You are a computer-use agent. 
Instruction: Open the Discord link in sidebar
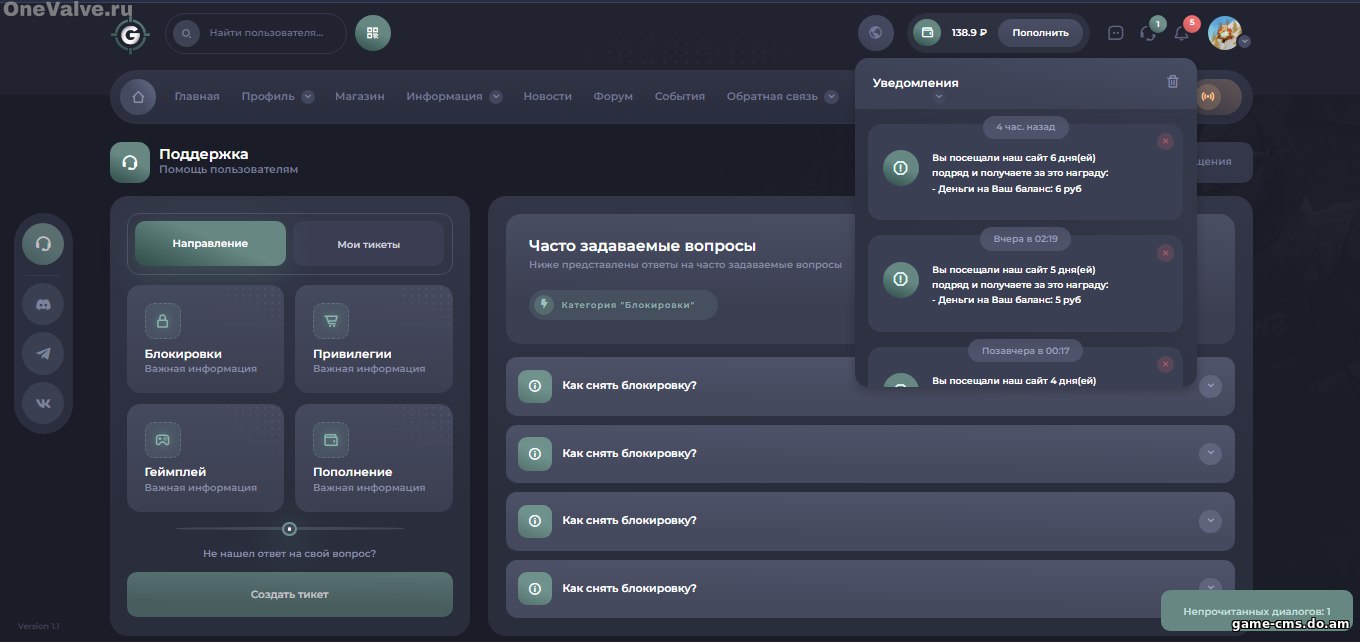point(43,302)
